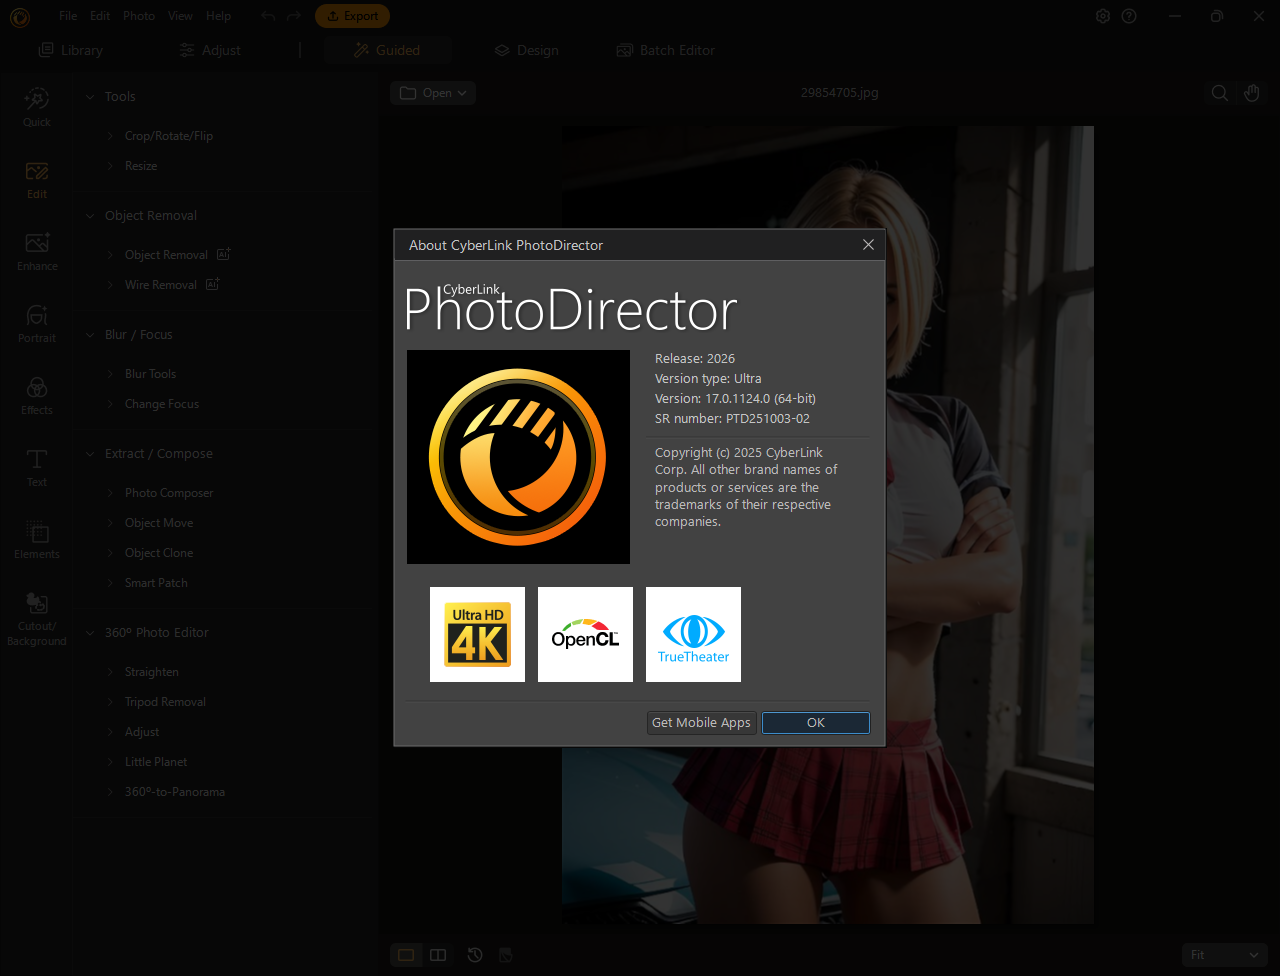Click the large PhotoDirector logo image
Viewport: 1280px width, 976px height.
[x=518, y=457]
